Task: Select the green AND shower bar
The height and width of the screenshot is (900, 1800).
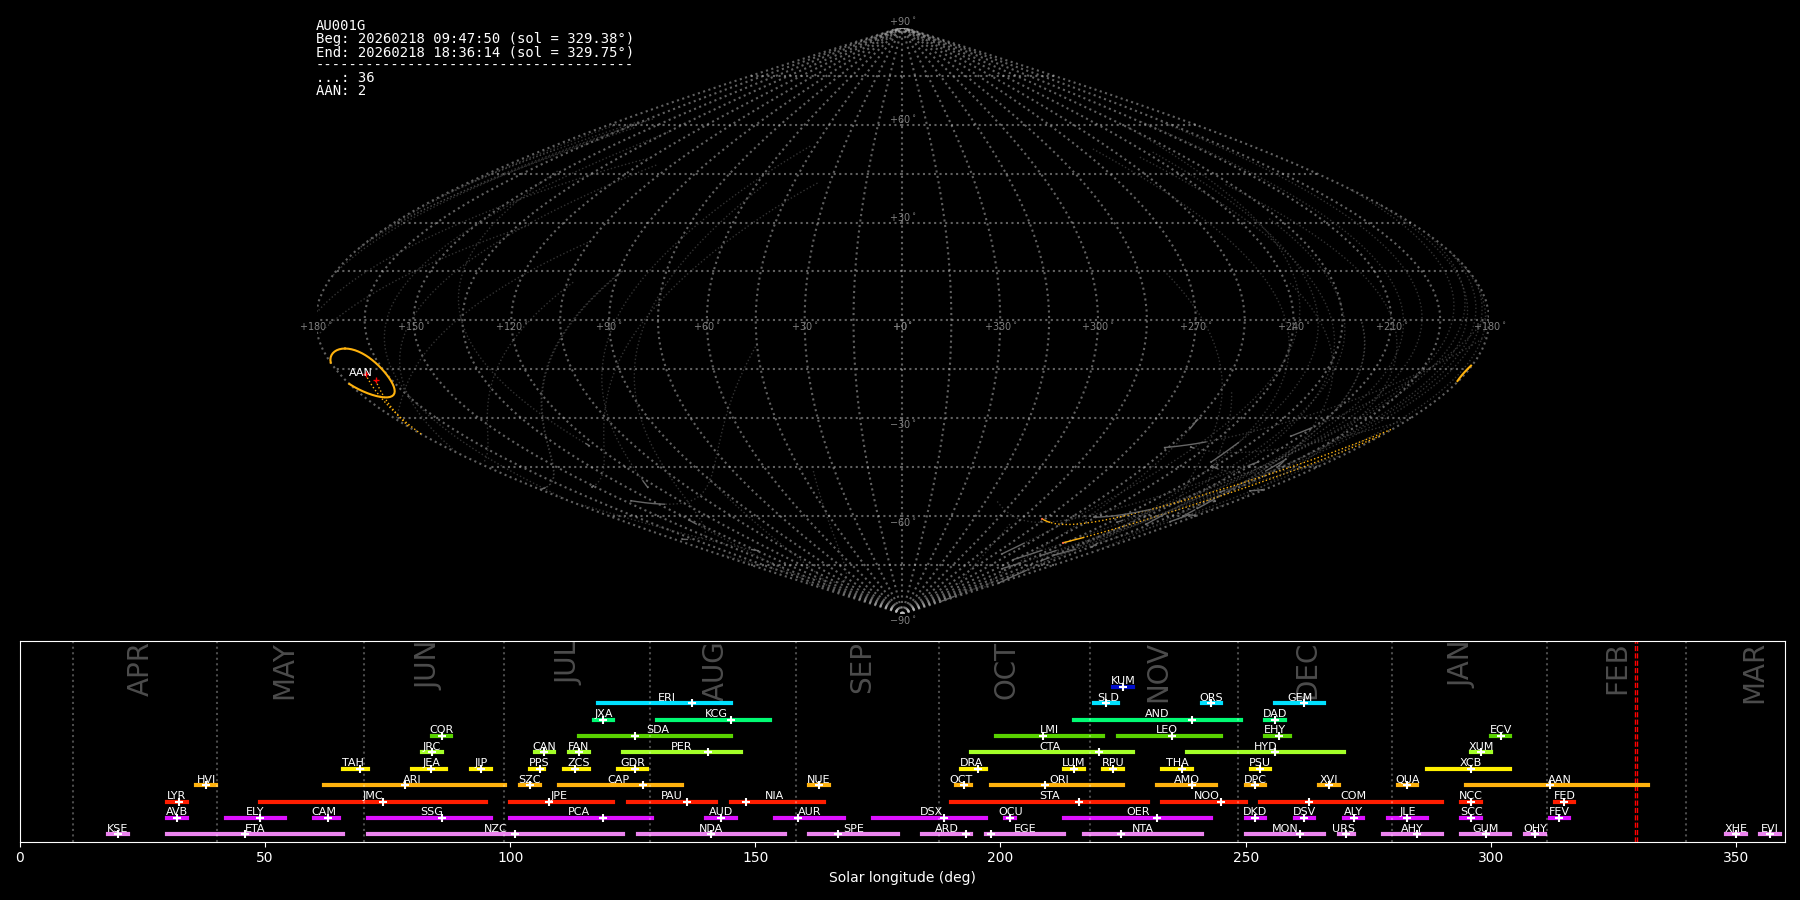Action: (1157, 720)
